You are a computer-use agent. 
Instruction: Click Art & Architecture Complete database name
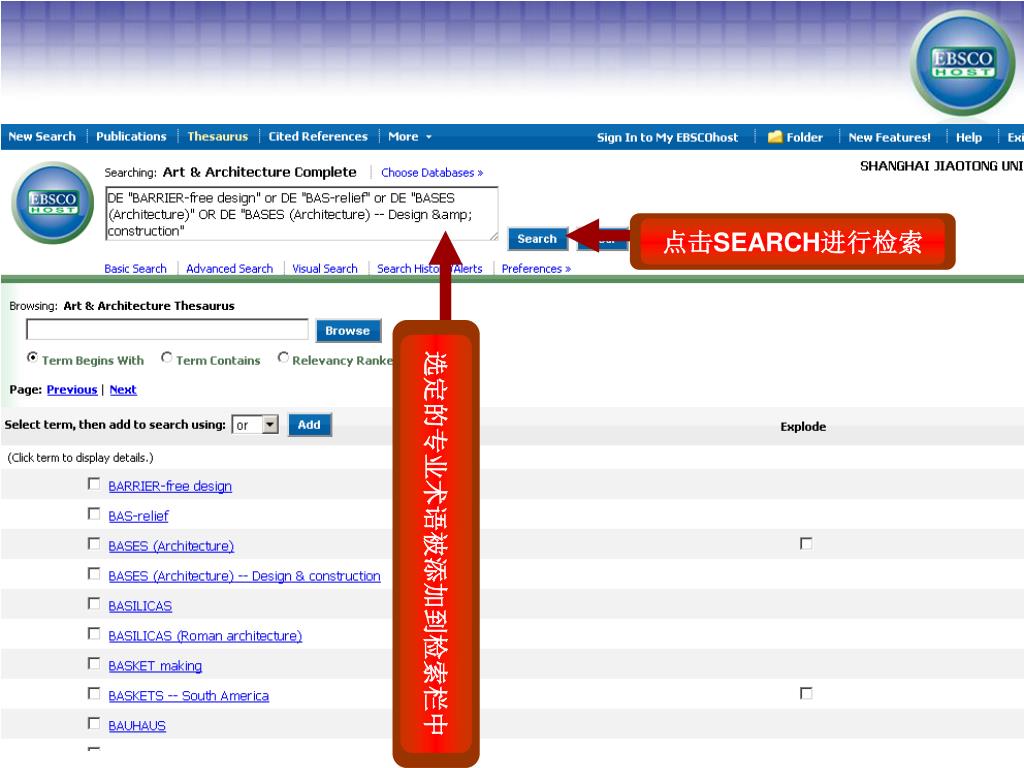pyautogui.click(x=260, y=172)
